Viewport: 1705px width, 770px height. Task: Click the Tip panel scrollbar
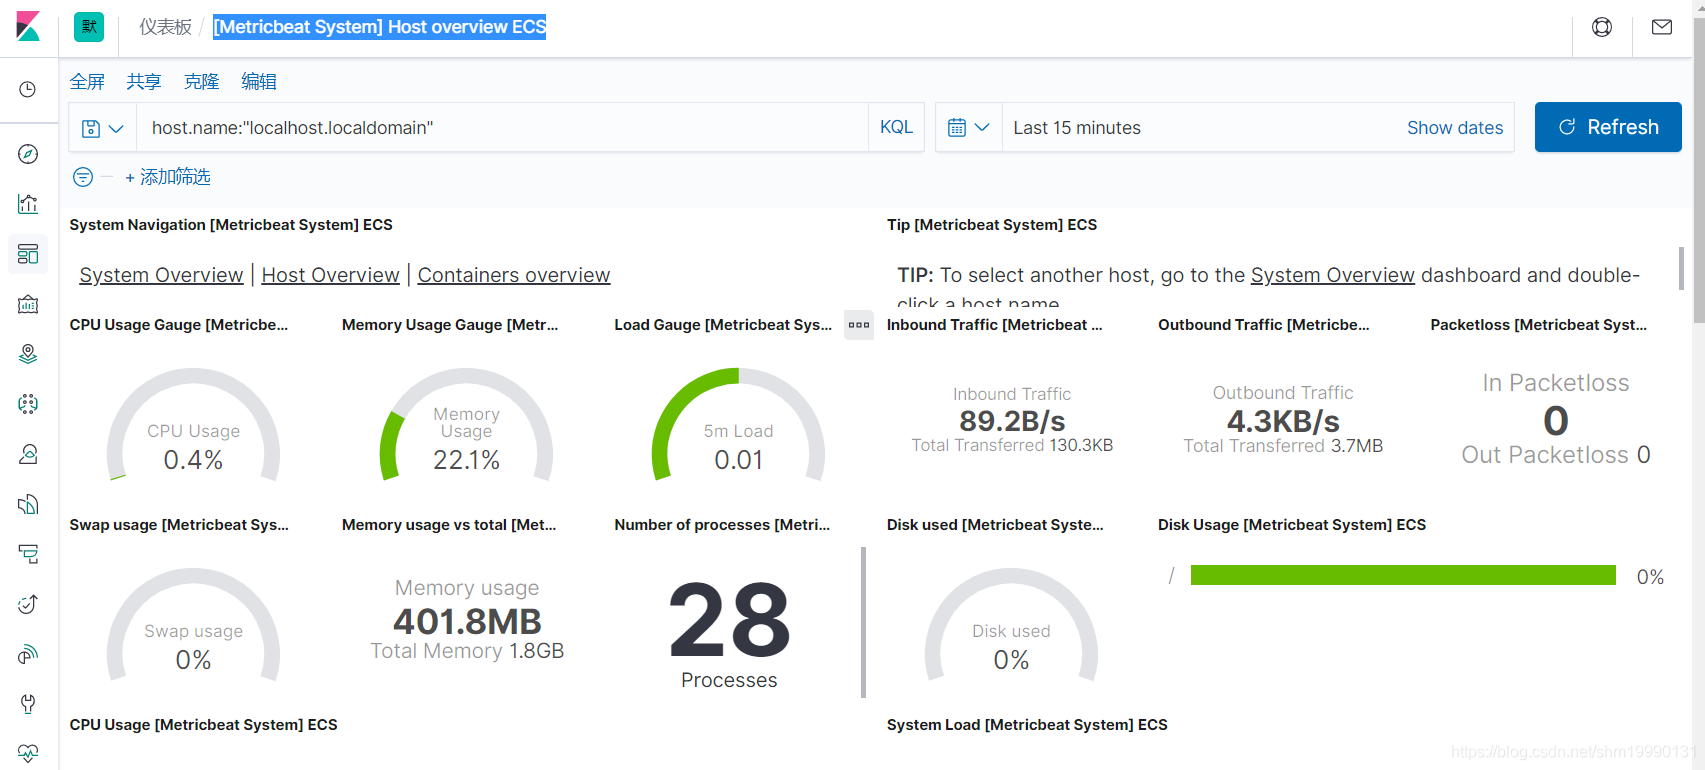pos(1683,269)
